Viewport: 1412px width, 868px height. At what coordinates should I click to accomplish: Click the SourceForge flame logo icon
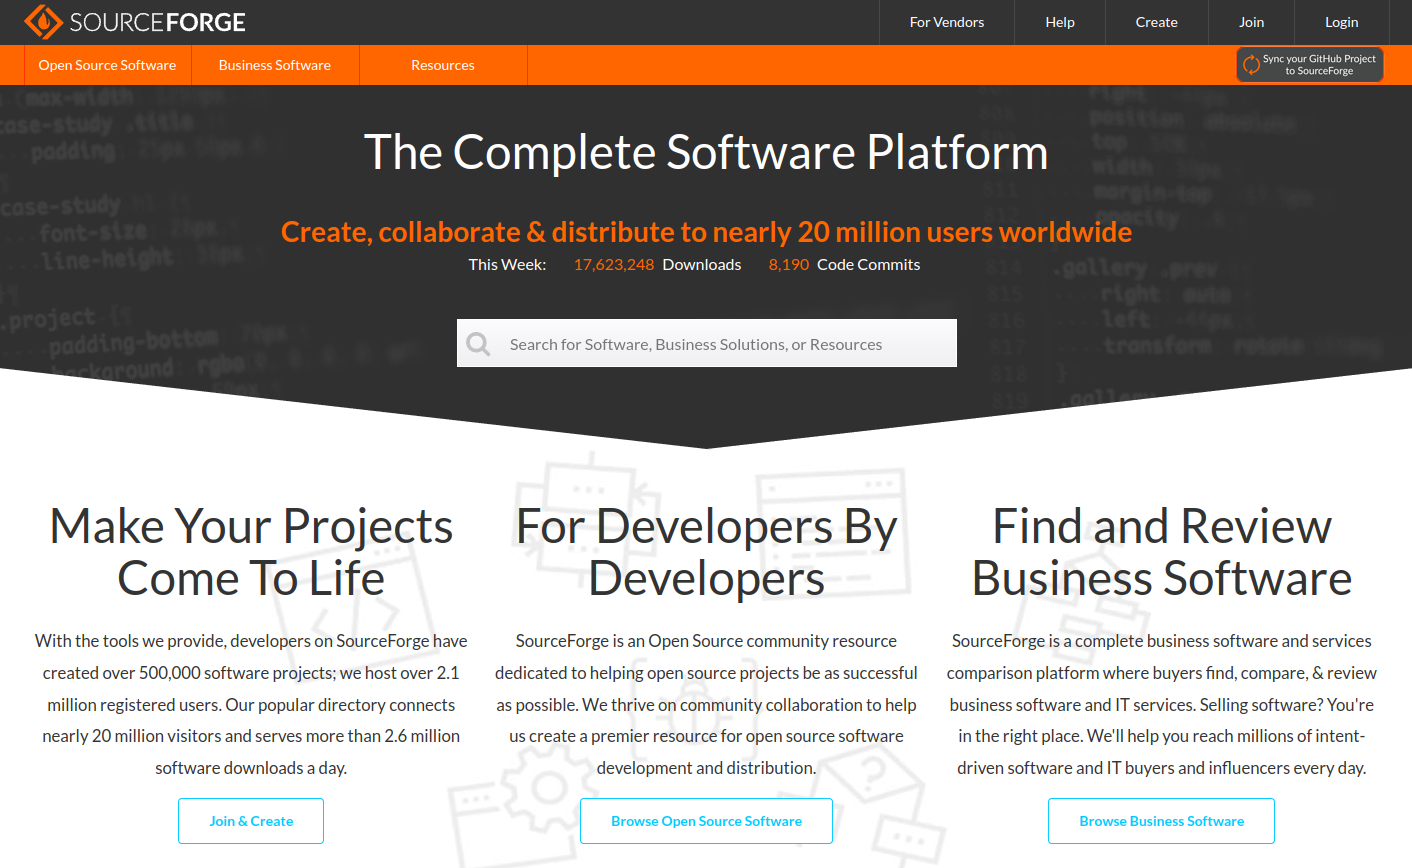pyautogui.click(x=42, y=20)
